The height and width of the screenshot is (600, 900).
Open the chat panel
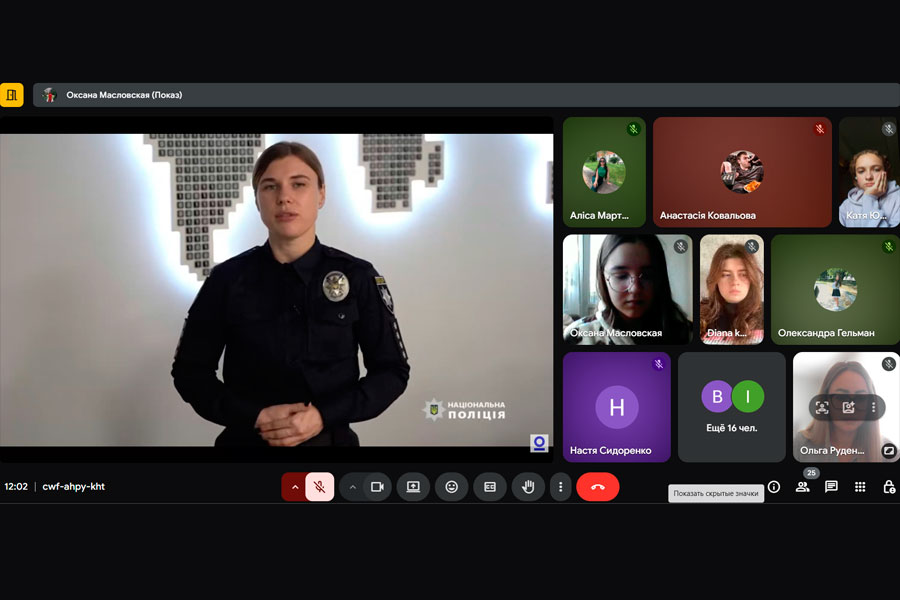click(831, 487)
